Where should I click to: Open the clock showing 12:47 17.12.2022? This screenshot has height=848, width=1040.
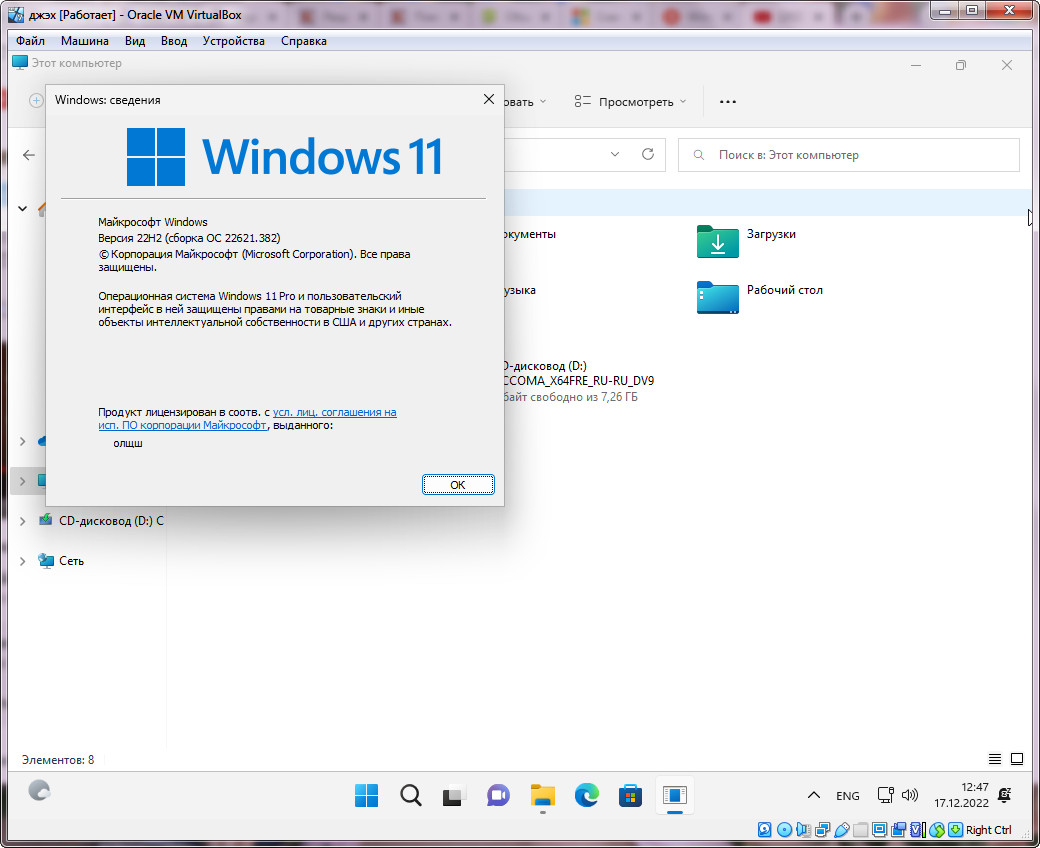[x=961, y=795]
